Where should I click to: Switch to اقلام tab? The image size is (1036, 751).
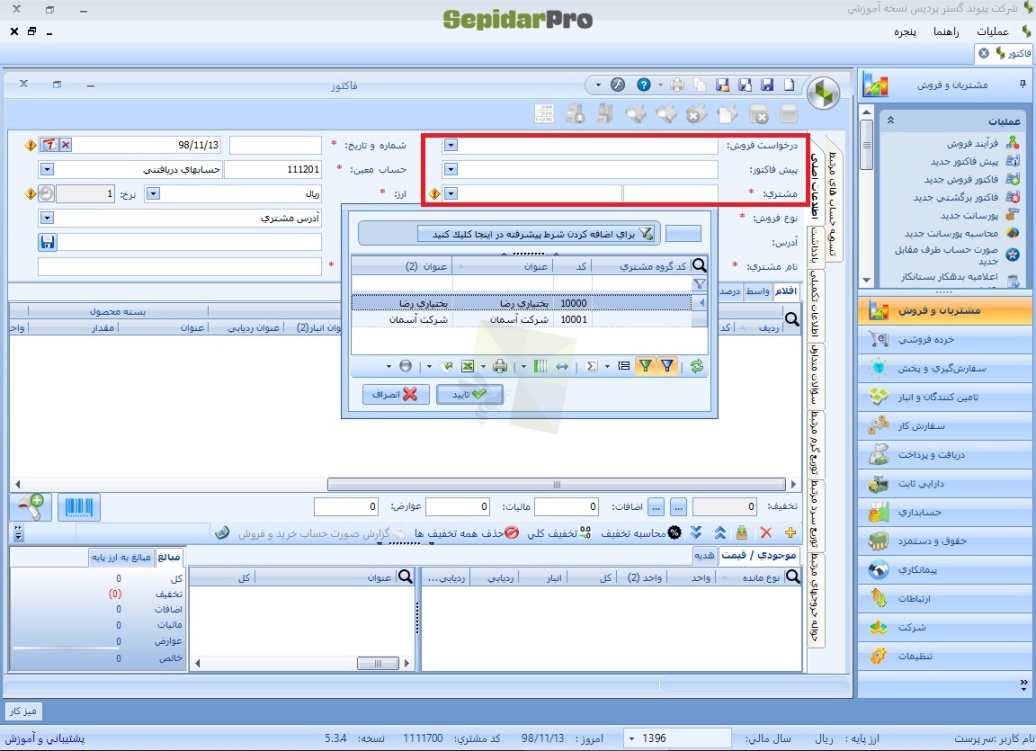point(786,291)
